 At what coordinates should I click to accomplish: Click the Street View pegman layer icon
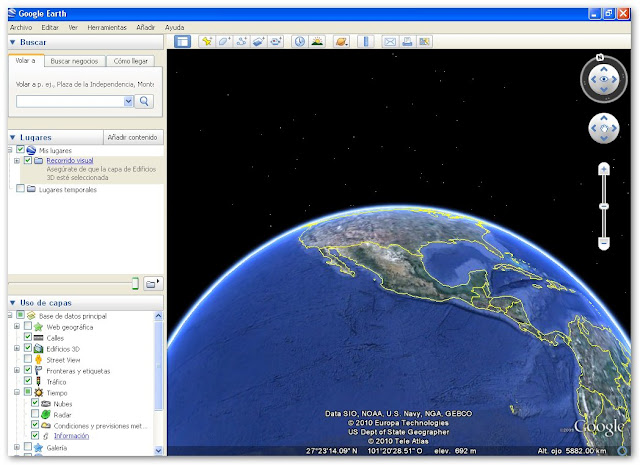pos(38,360)
